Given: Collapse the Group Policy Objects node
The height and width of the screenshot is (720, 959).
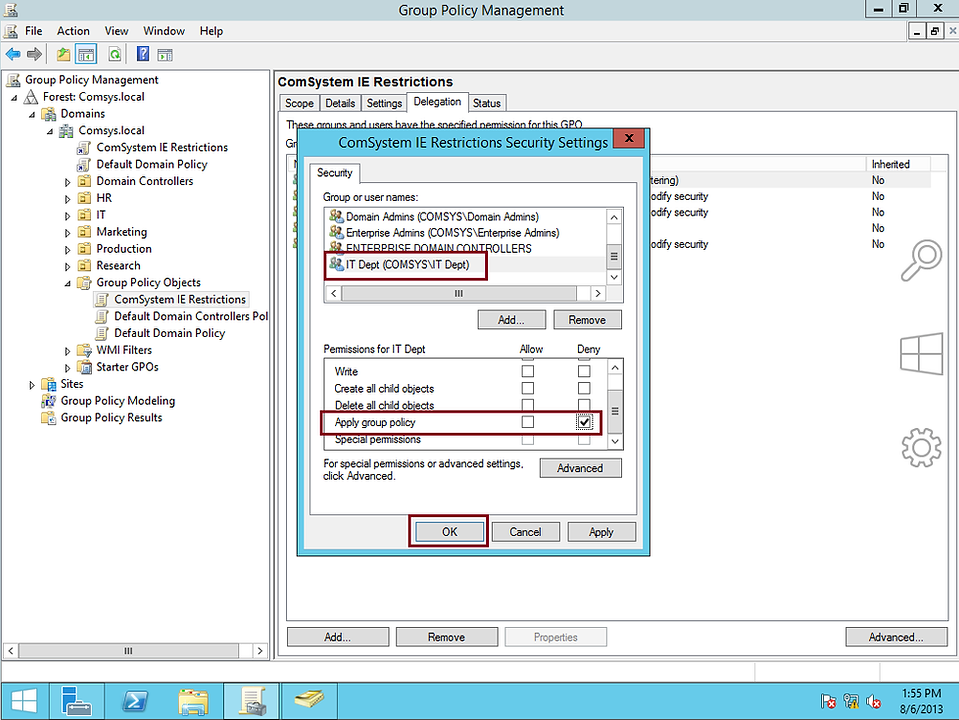Looking at the screenshot, I should (67, 283).
